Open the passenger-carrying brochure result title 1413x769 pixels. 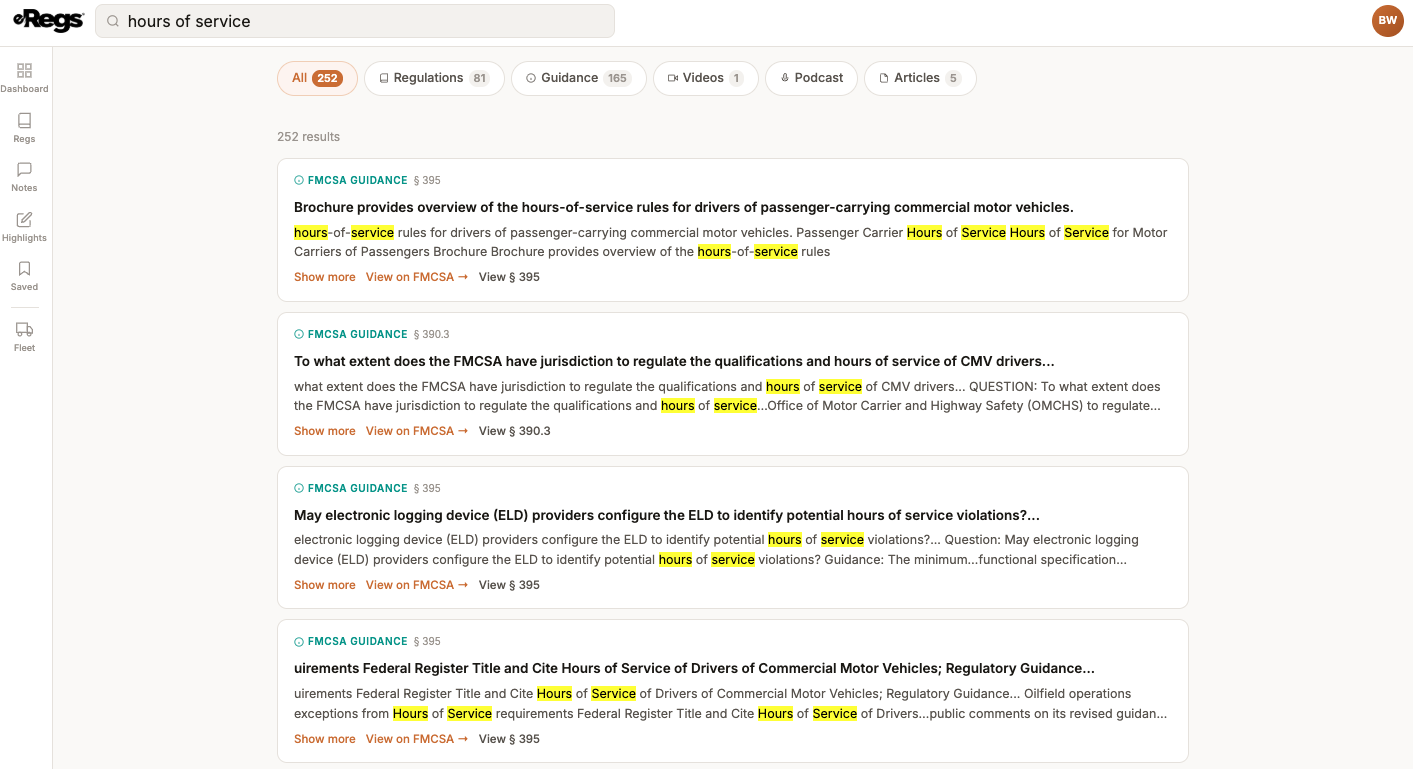pos(683,207)
